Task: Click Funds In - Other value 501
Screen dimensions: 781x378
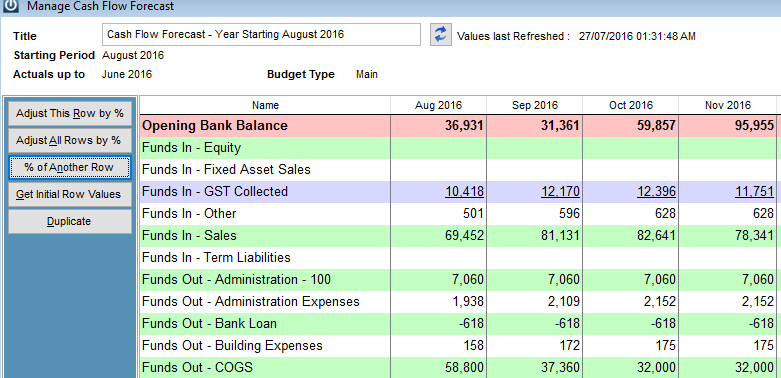Action: 473,214
